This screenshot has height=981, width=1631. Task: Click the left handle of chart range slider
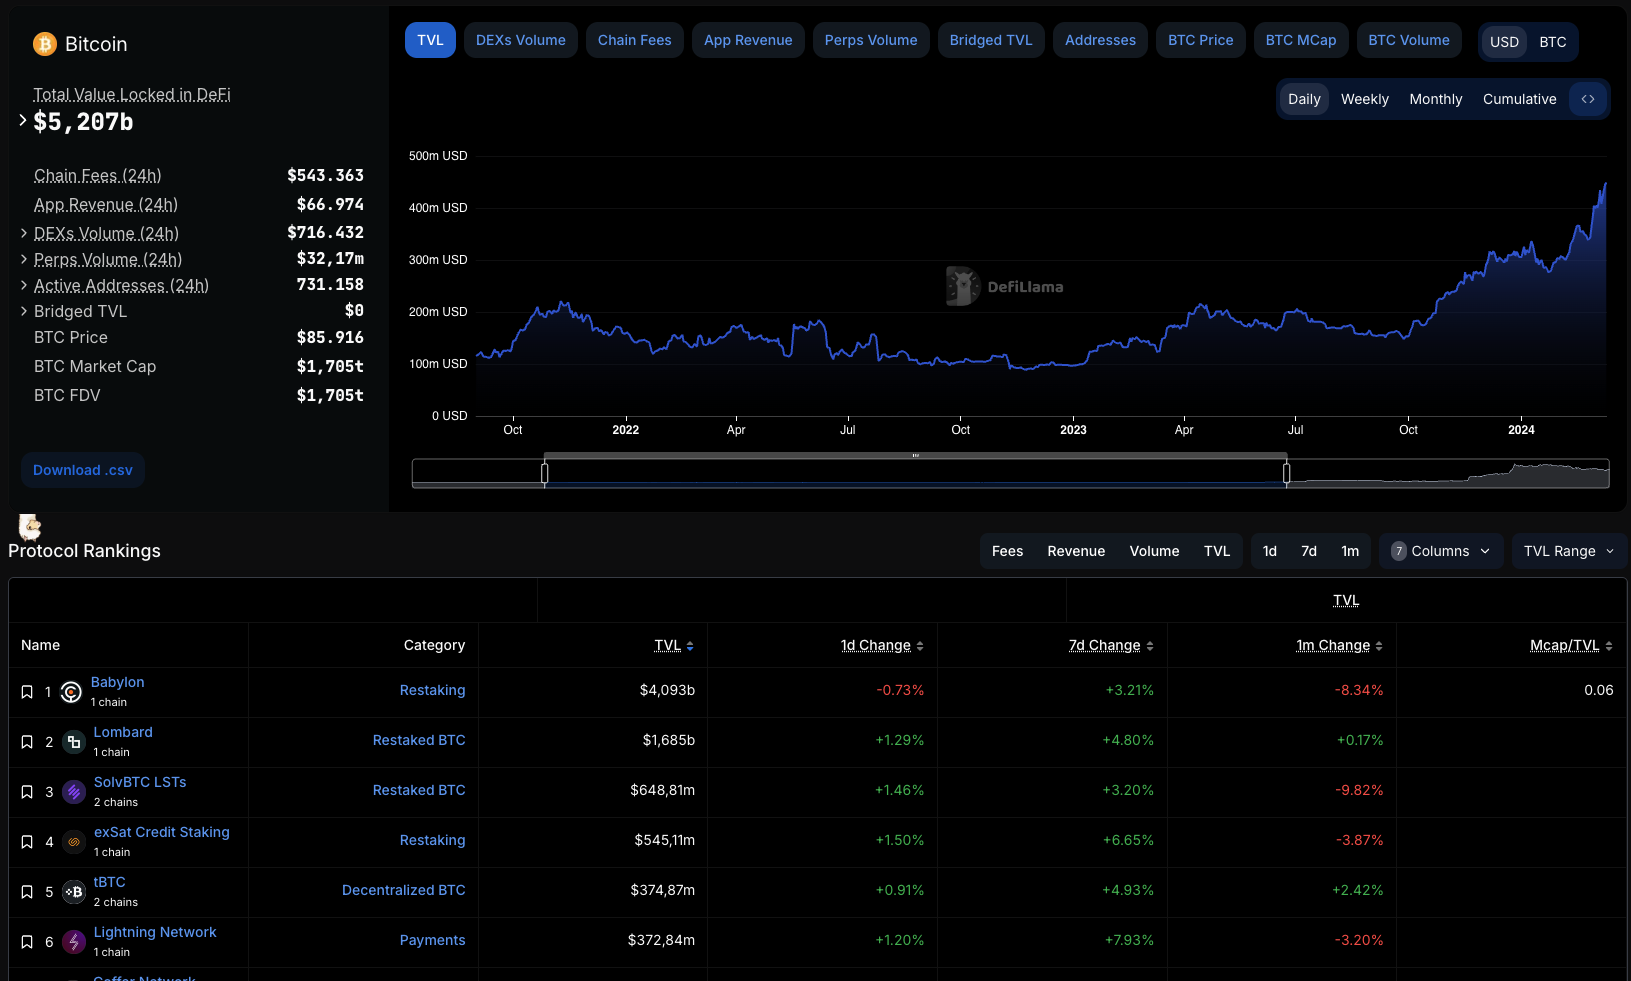(x=545, y=473)
